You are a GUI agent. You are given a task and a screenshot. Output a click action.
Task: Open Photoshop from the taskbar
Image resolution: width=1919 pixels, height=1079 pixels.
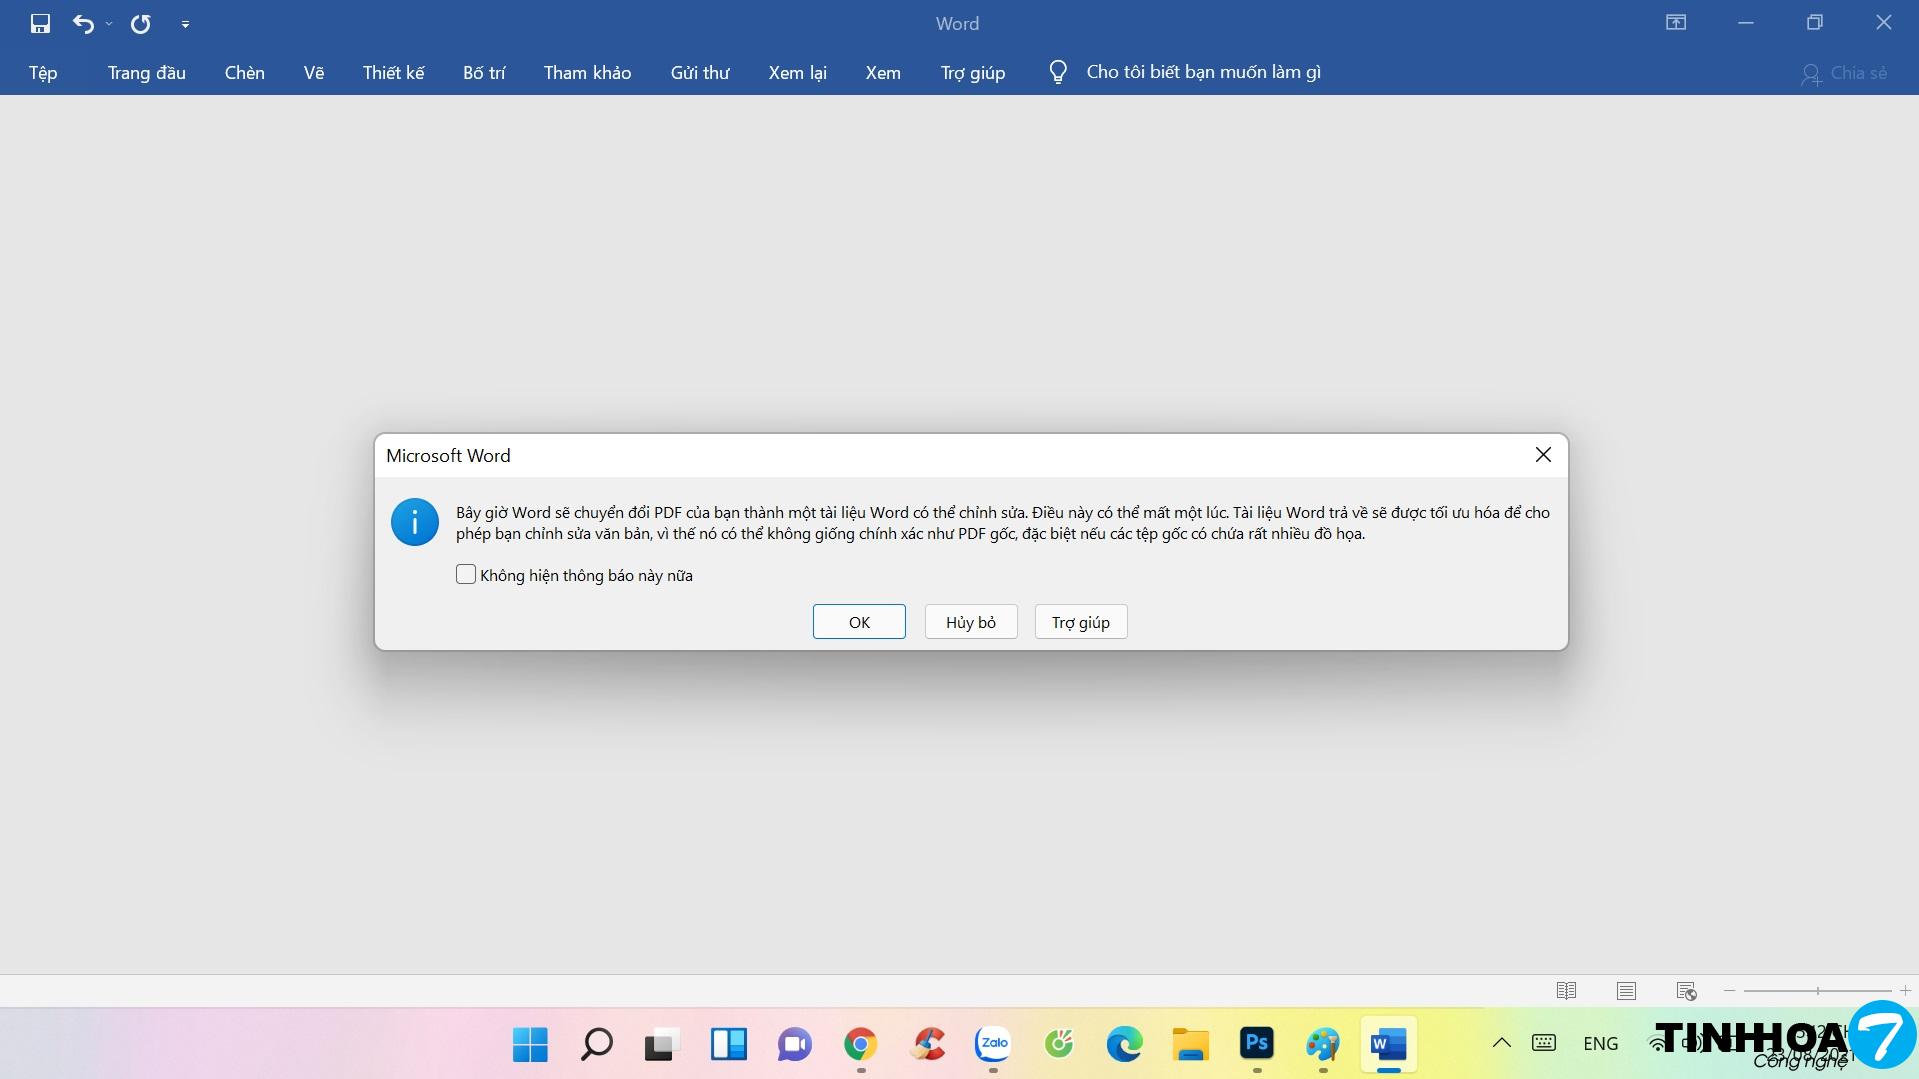1256,1044
